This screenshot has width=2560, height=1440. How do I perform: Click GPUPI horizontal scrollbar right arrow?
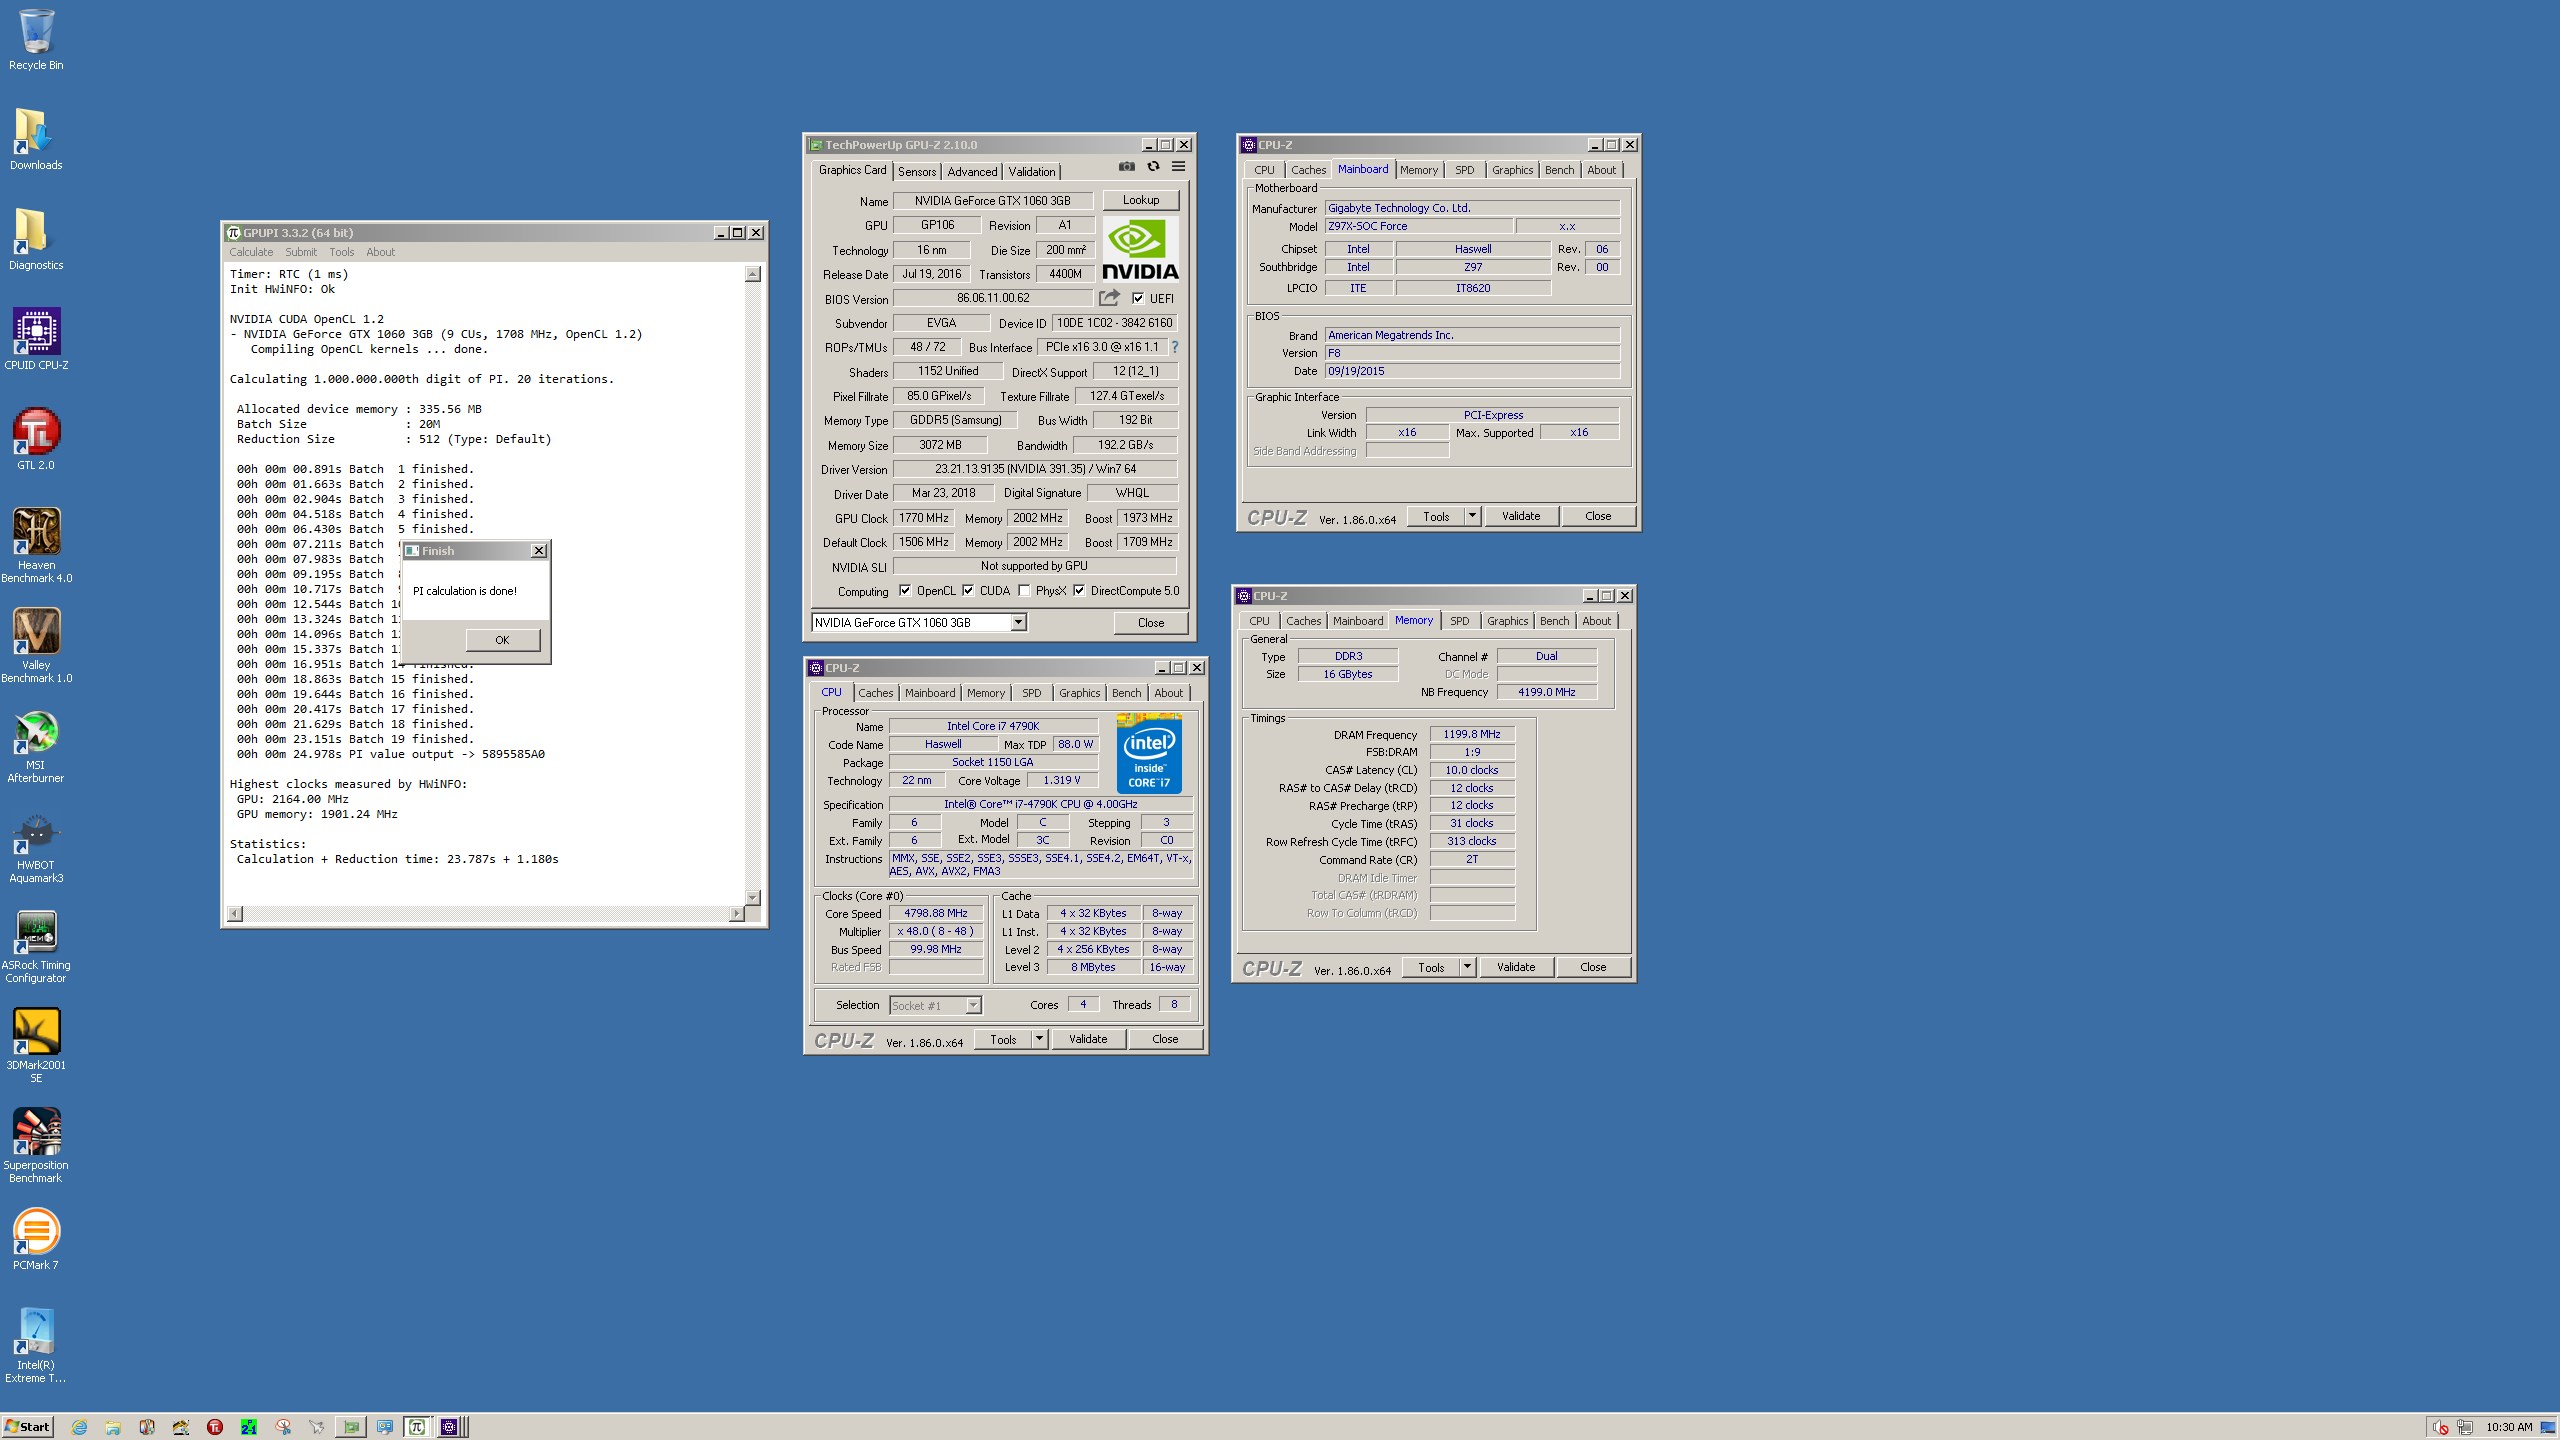click(737, 913)
